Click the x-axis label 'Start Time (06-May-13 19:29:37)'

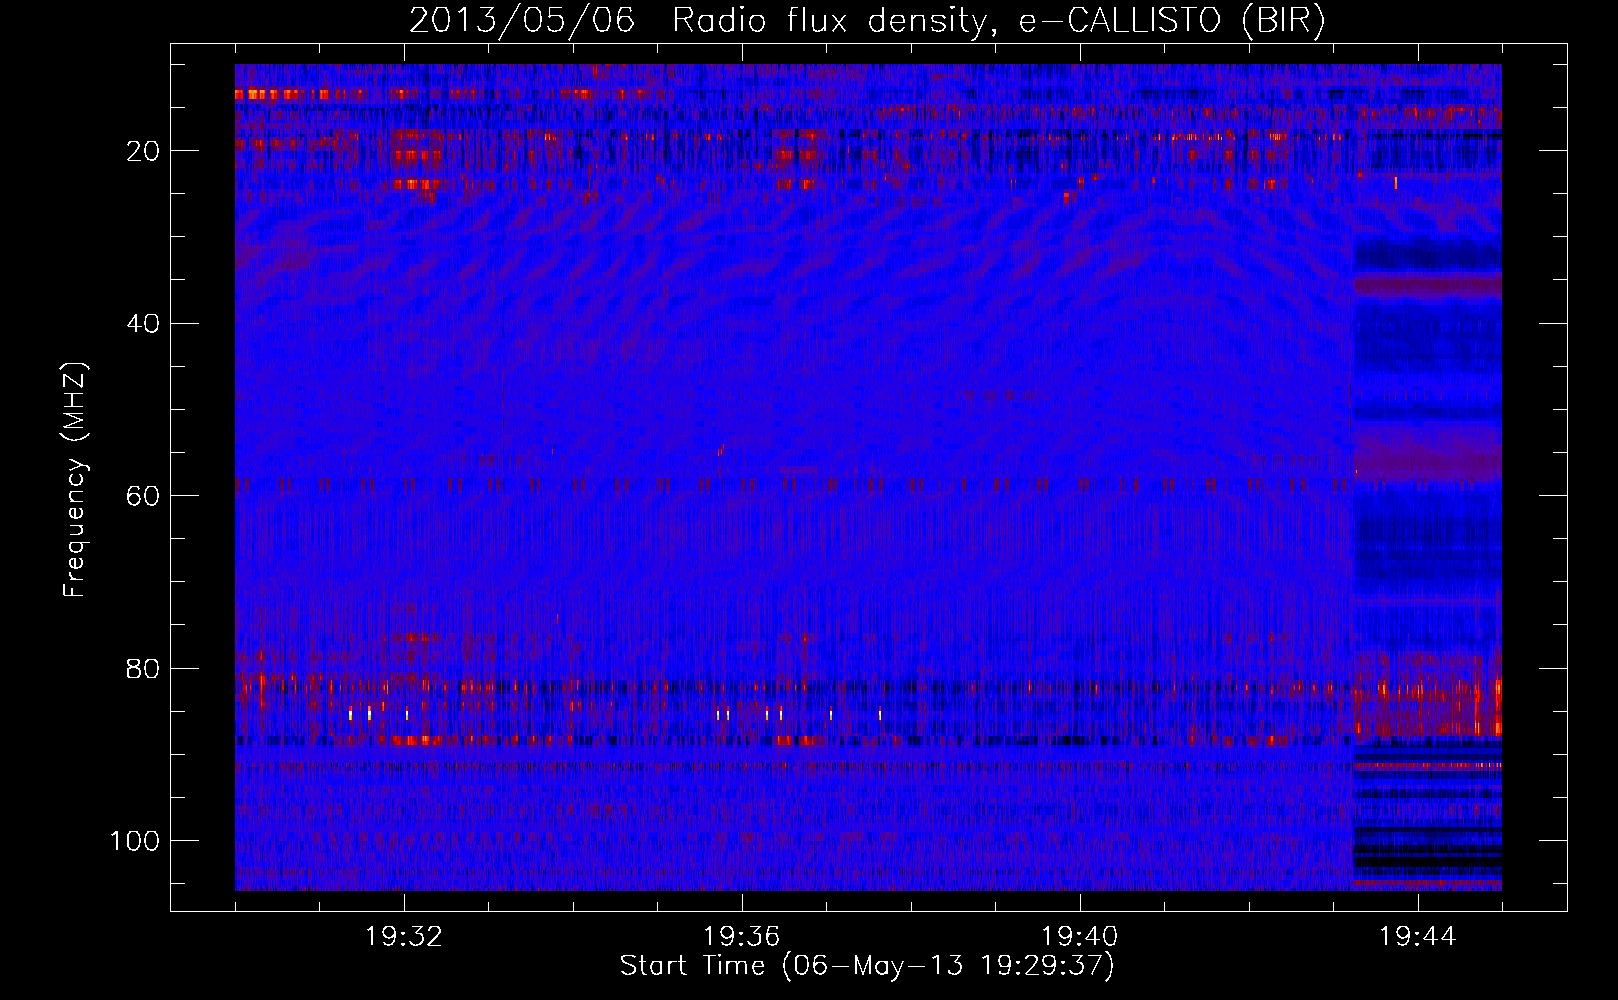(x=867, y=966)
